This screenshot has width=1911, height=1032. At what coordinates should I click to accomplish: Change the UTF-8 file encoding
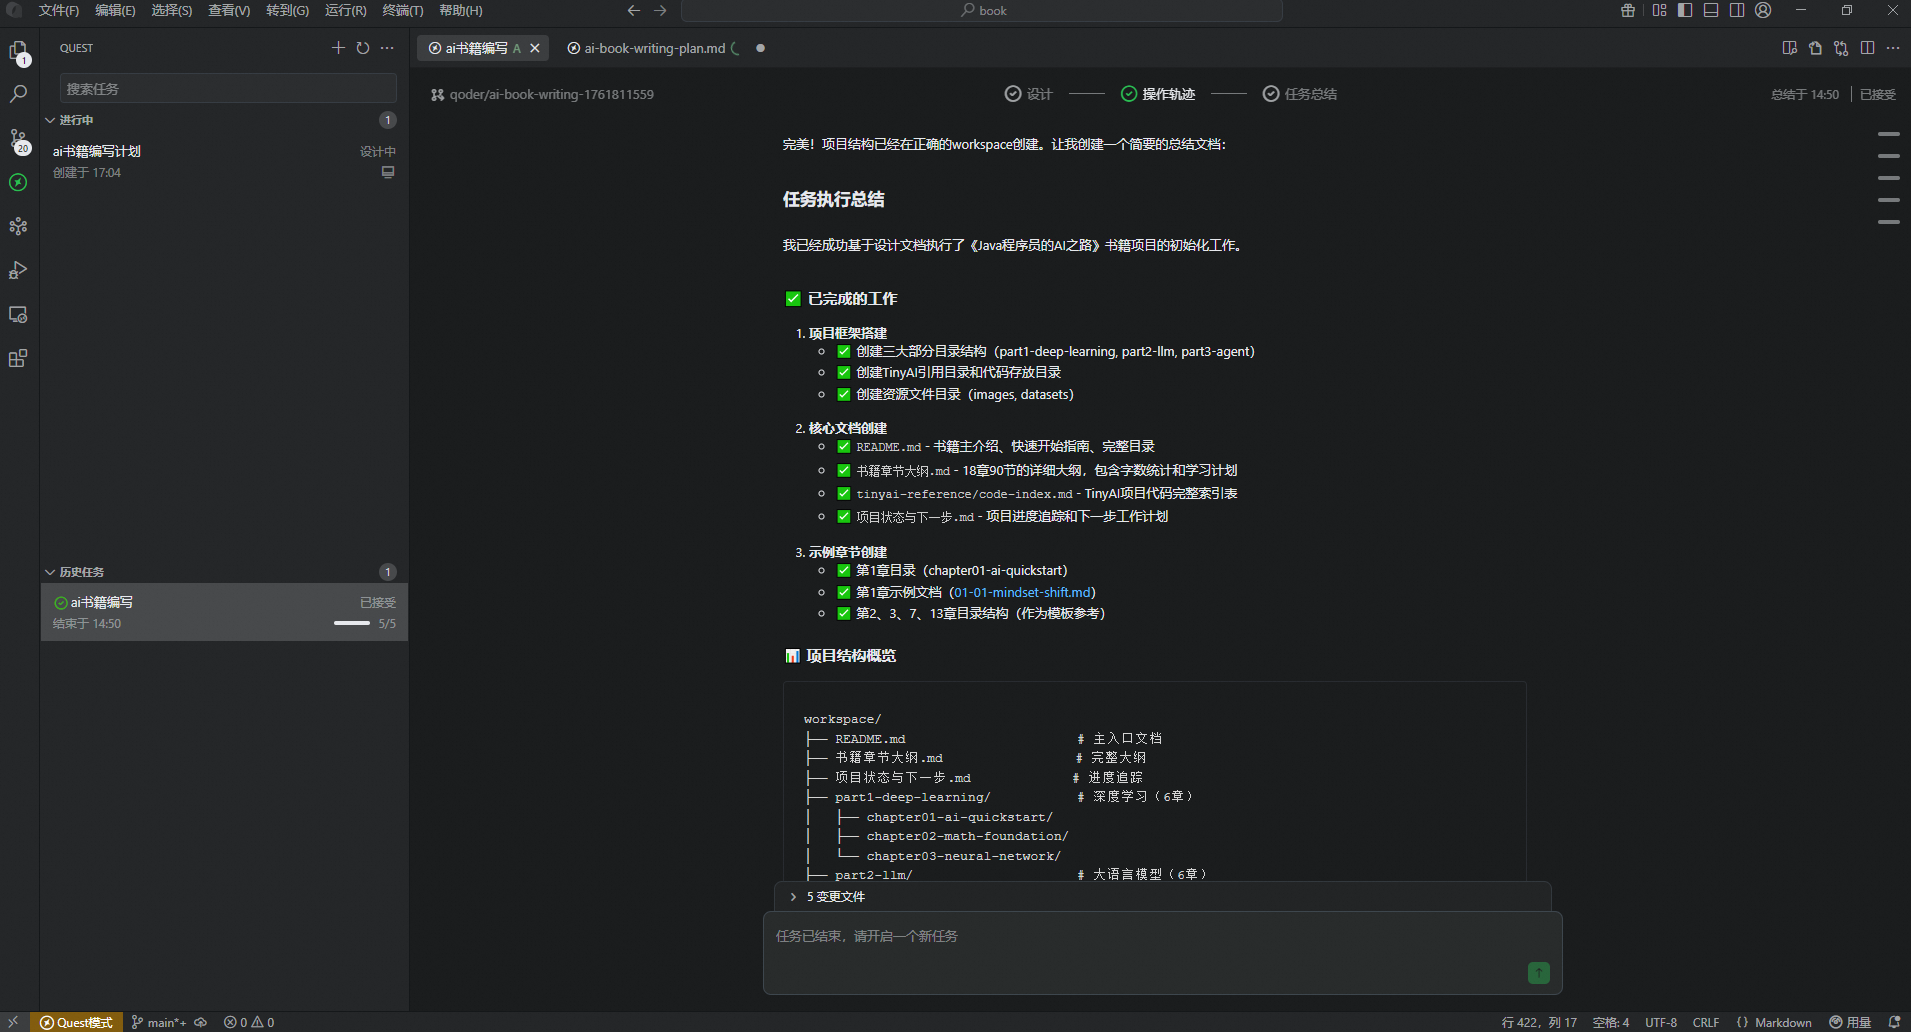click(x=1661, y=1022)
